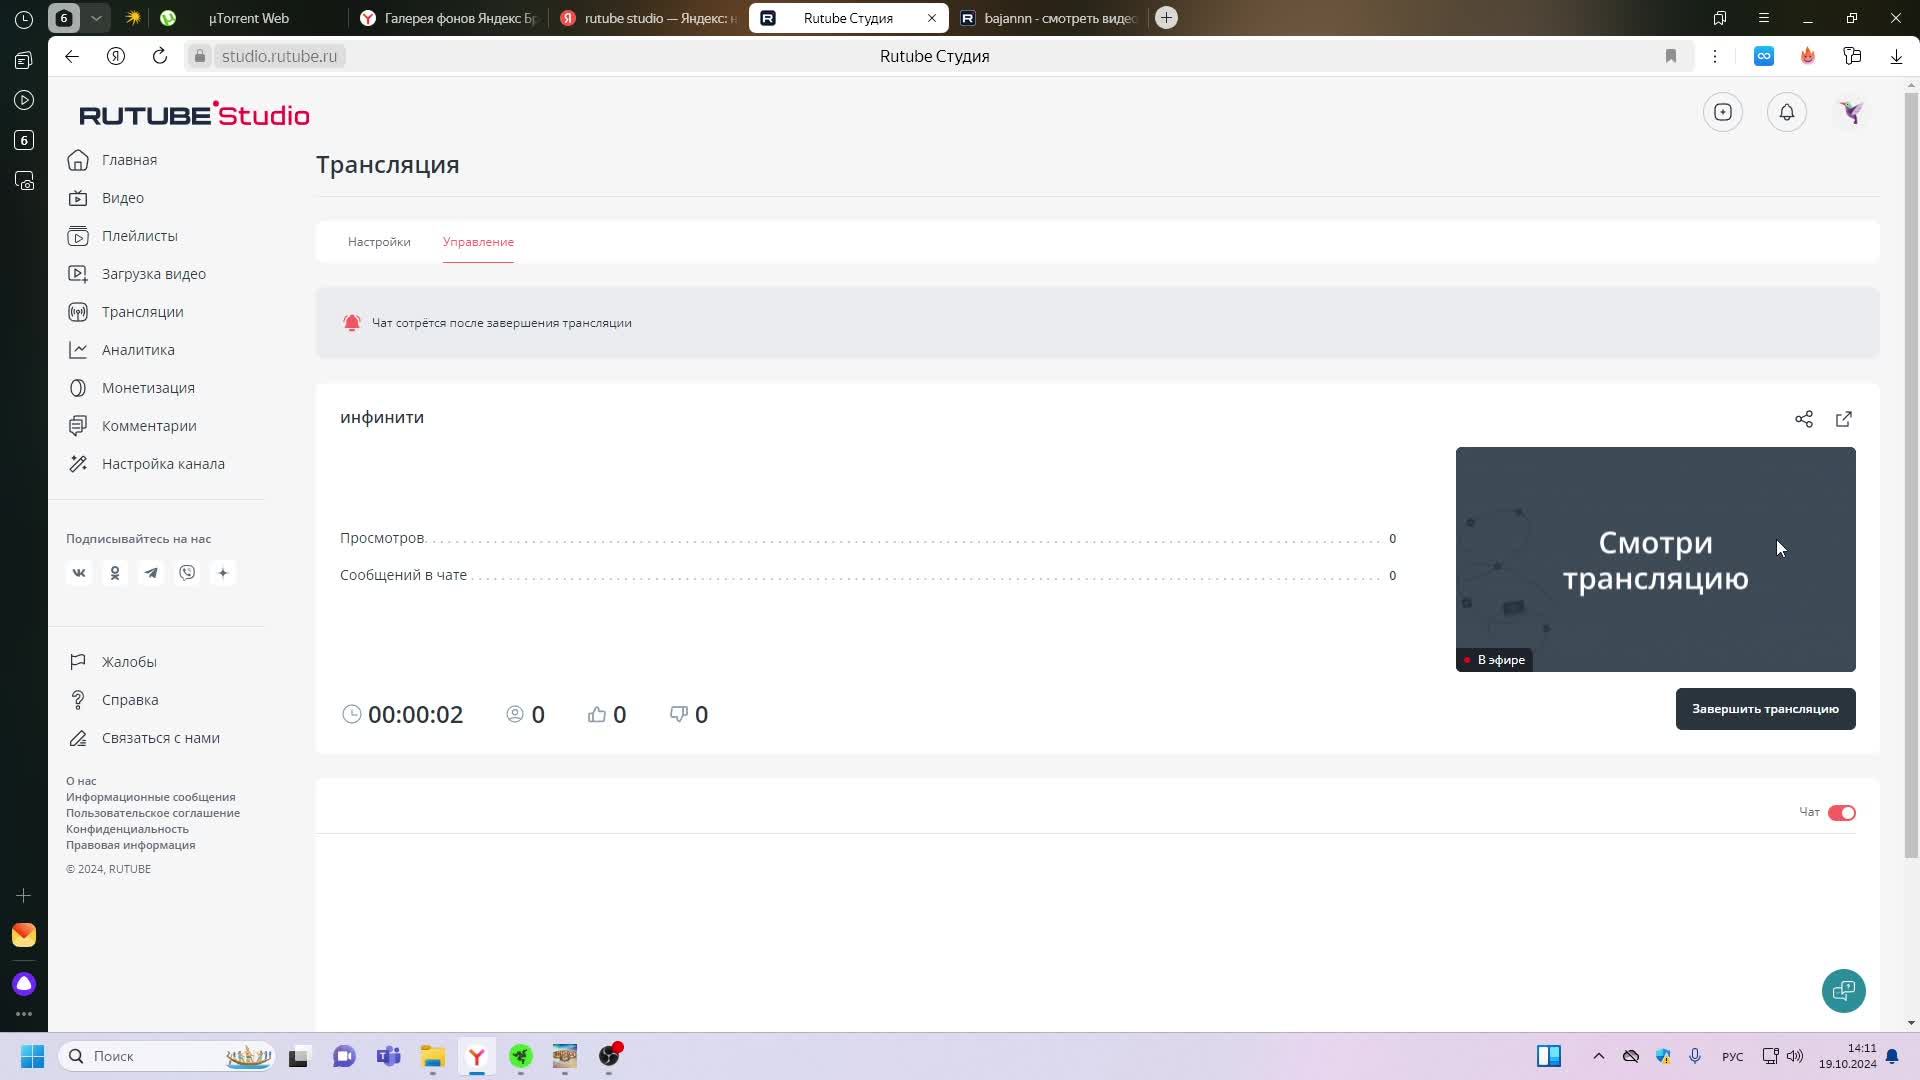
Task: Open the support chat bubble button
Action: tap(1843, 991)
